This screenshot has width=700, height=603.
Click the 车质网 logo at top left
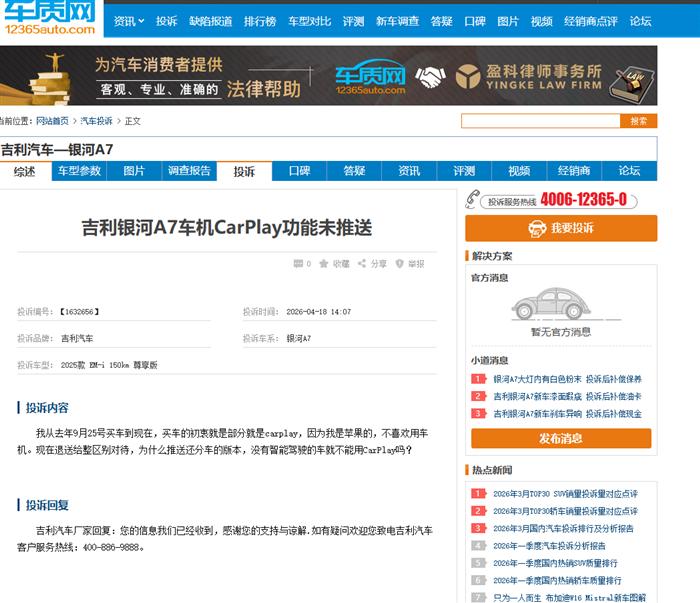(x=48, y=18)
